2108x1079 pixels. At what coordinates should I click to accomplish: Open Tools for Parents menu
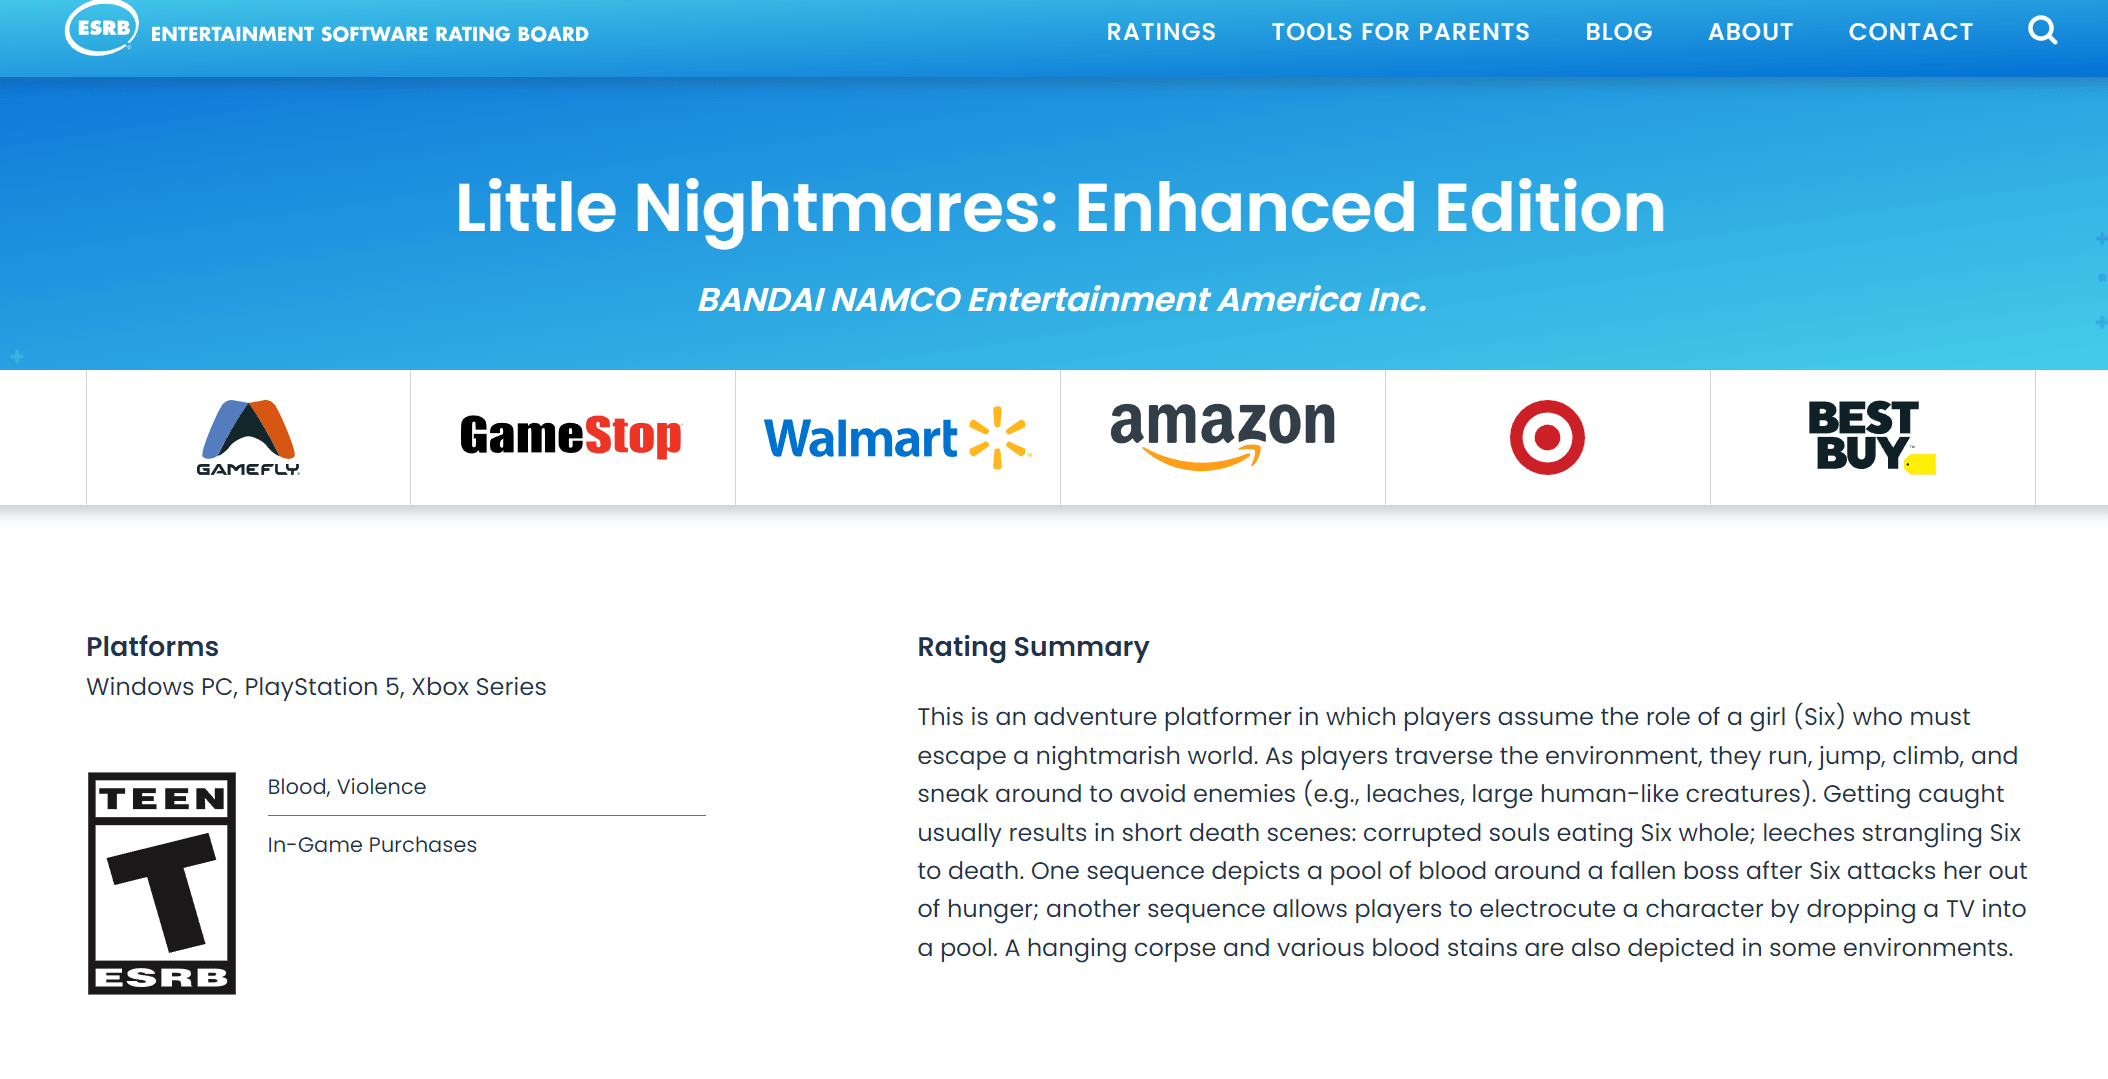[x=1400, y=32]
